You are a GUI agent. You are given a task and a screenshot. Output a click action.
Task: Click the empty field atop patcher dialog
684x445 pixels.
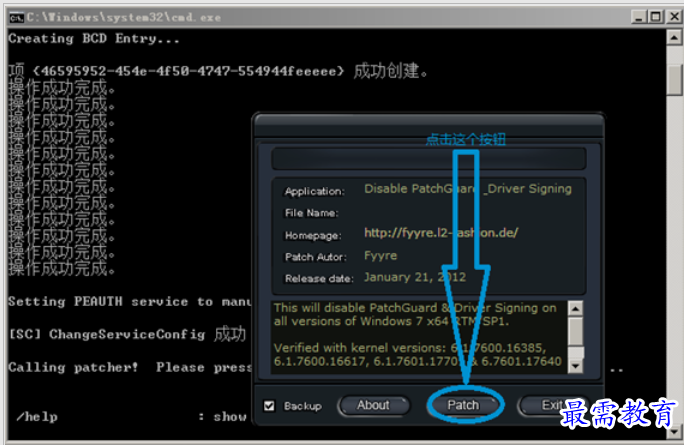[428, 159]
